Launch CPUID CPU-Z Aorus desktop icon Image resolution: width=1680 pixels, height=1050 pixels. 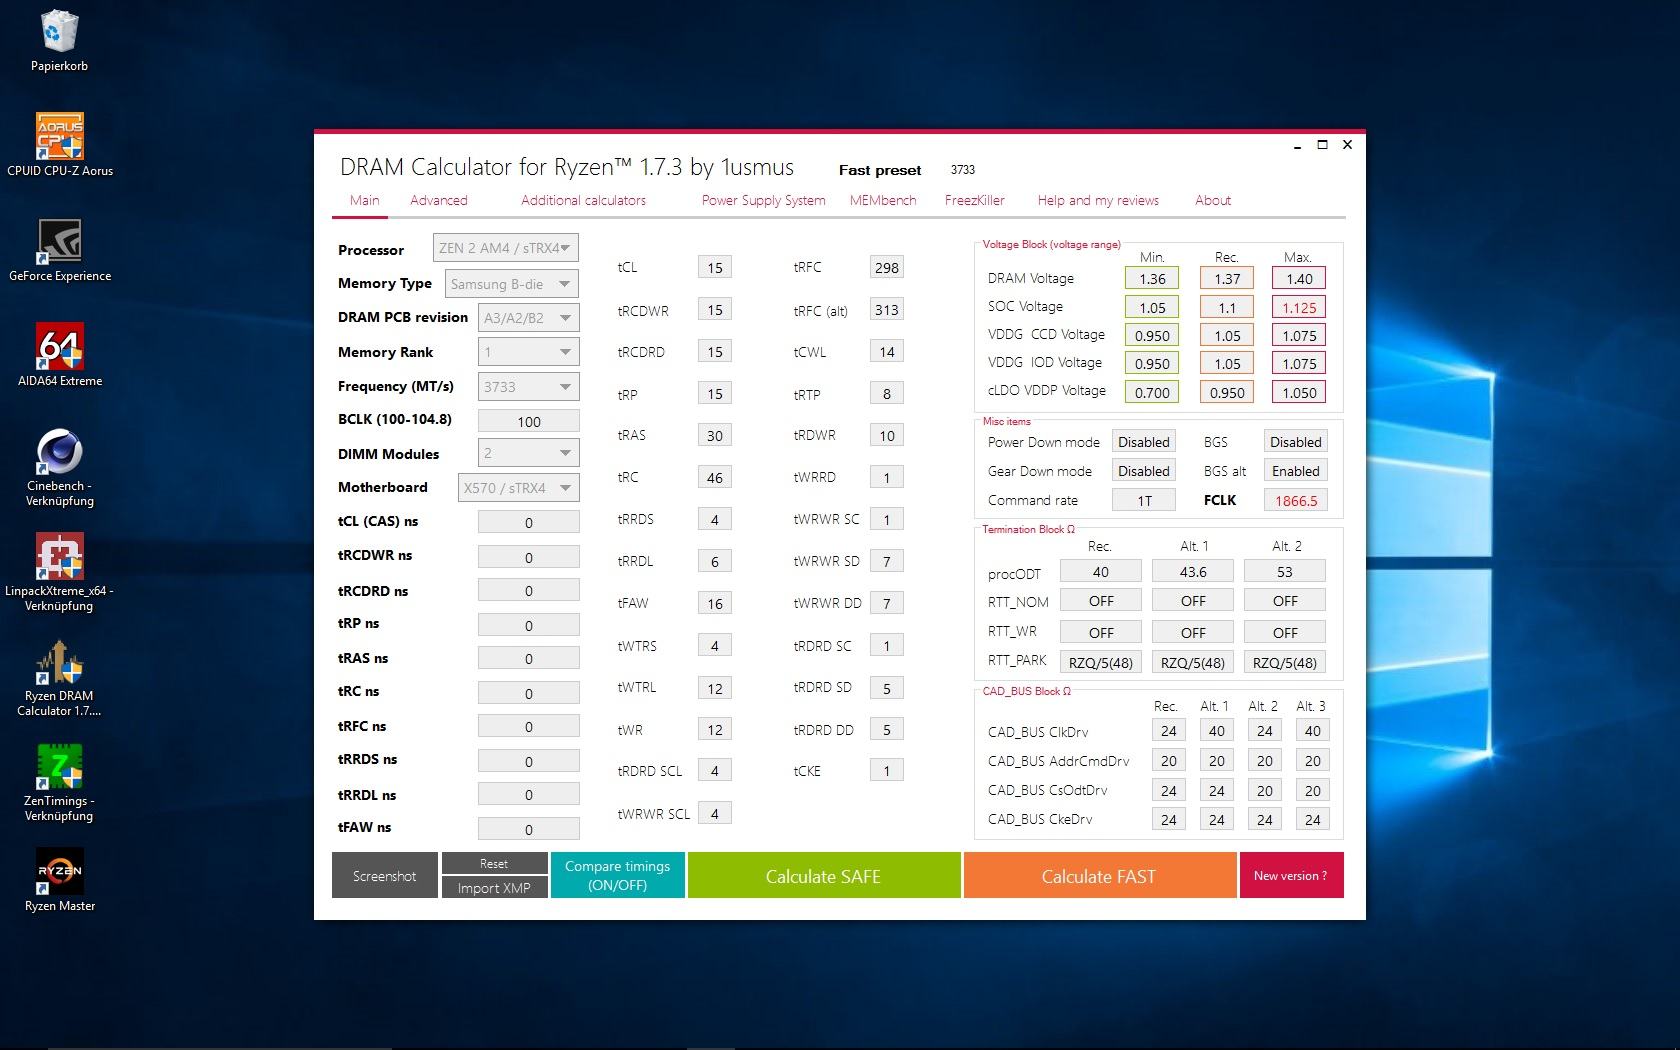coord(59,145)
